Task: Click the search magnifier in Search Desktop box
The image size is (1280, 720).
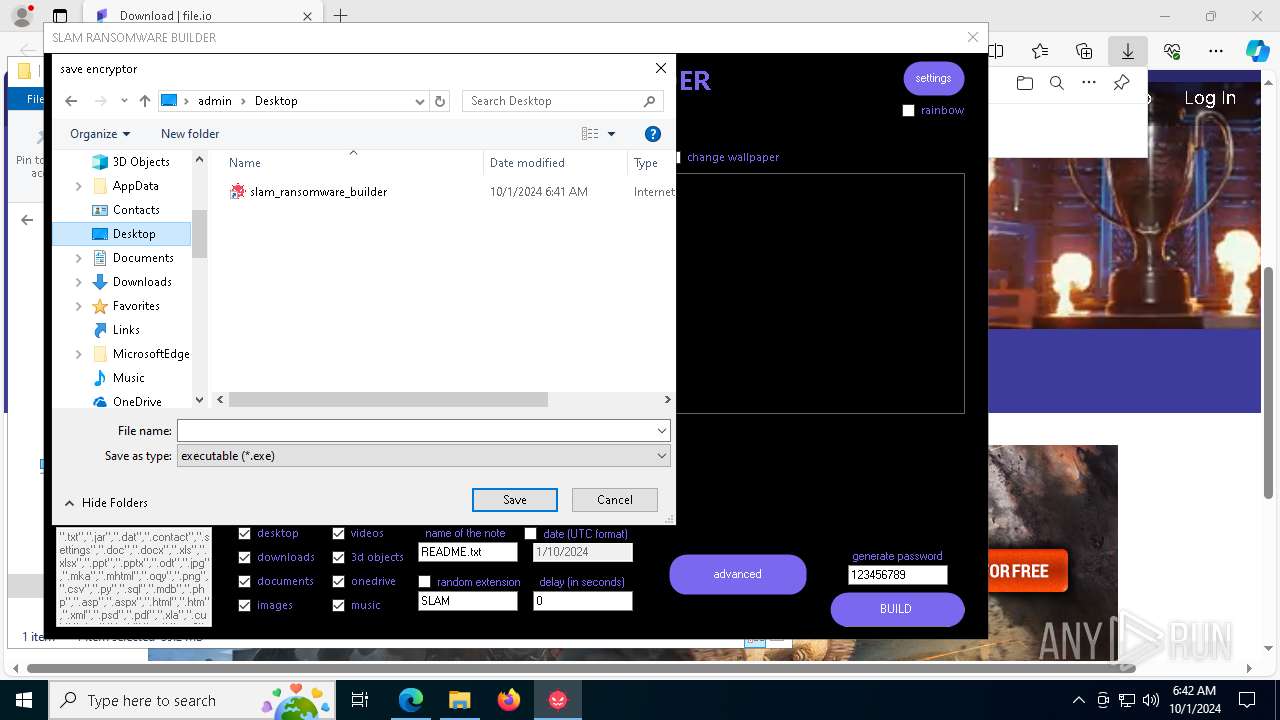Action: coord(650,101)
